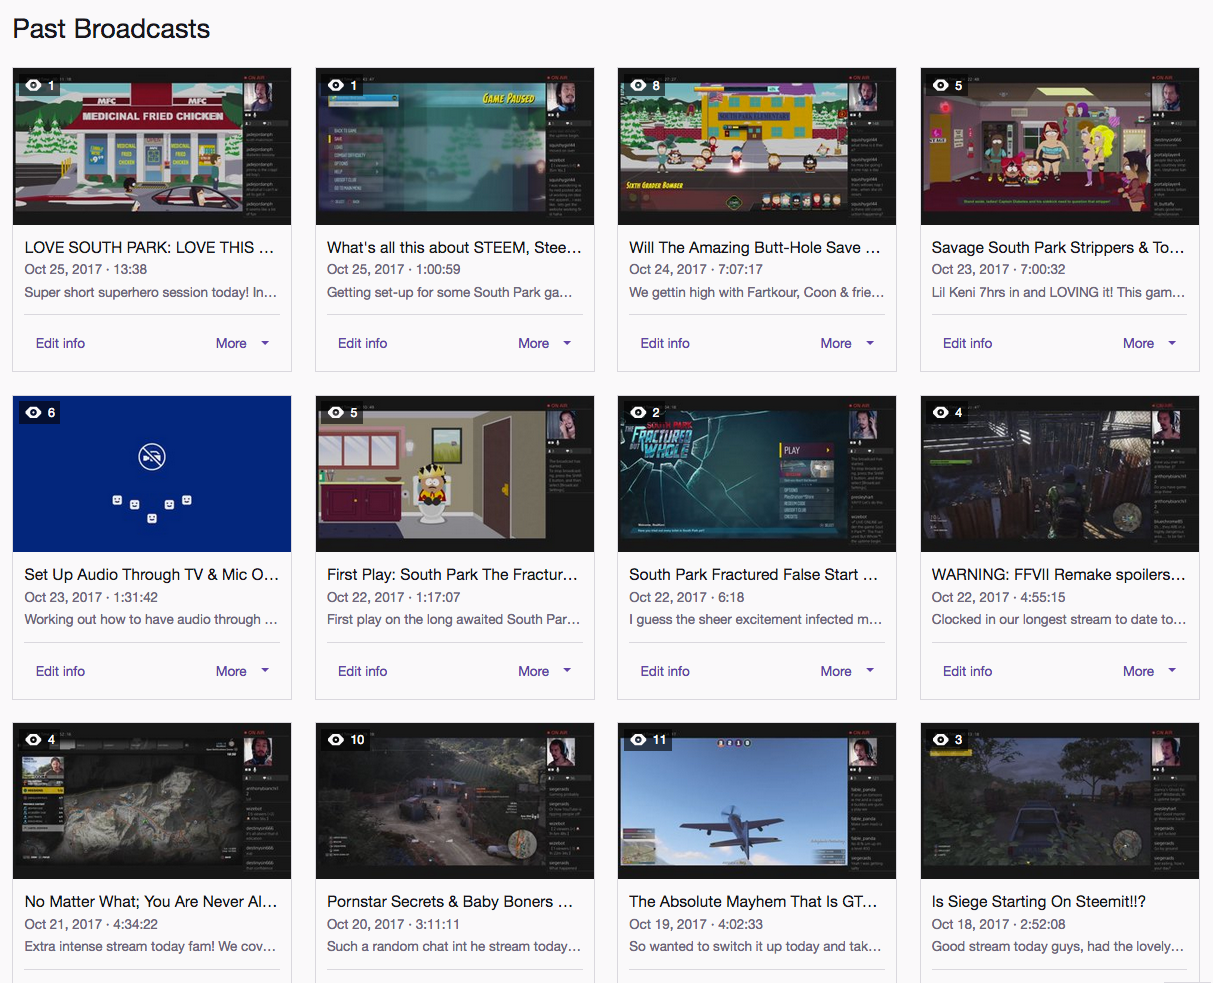Viewport: 1213px width, 983px height.
Task: Click the view count 6 eye icon
Action: [x=33, y=412]
